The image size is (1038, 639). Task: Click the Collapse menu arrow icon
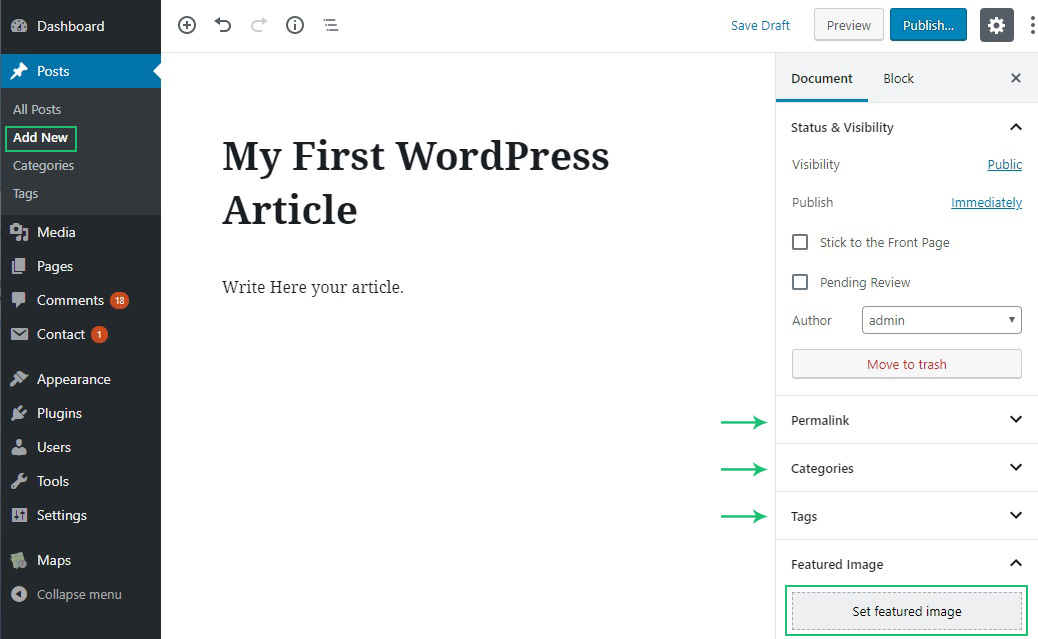click(19, 594)
